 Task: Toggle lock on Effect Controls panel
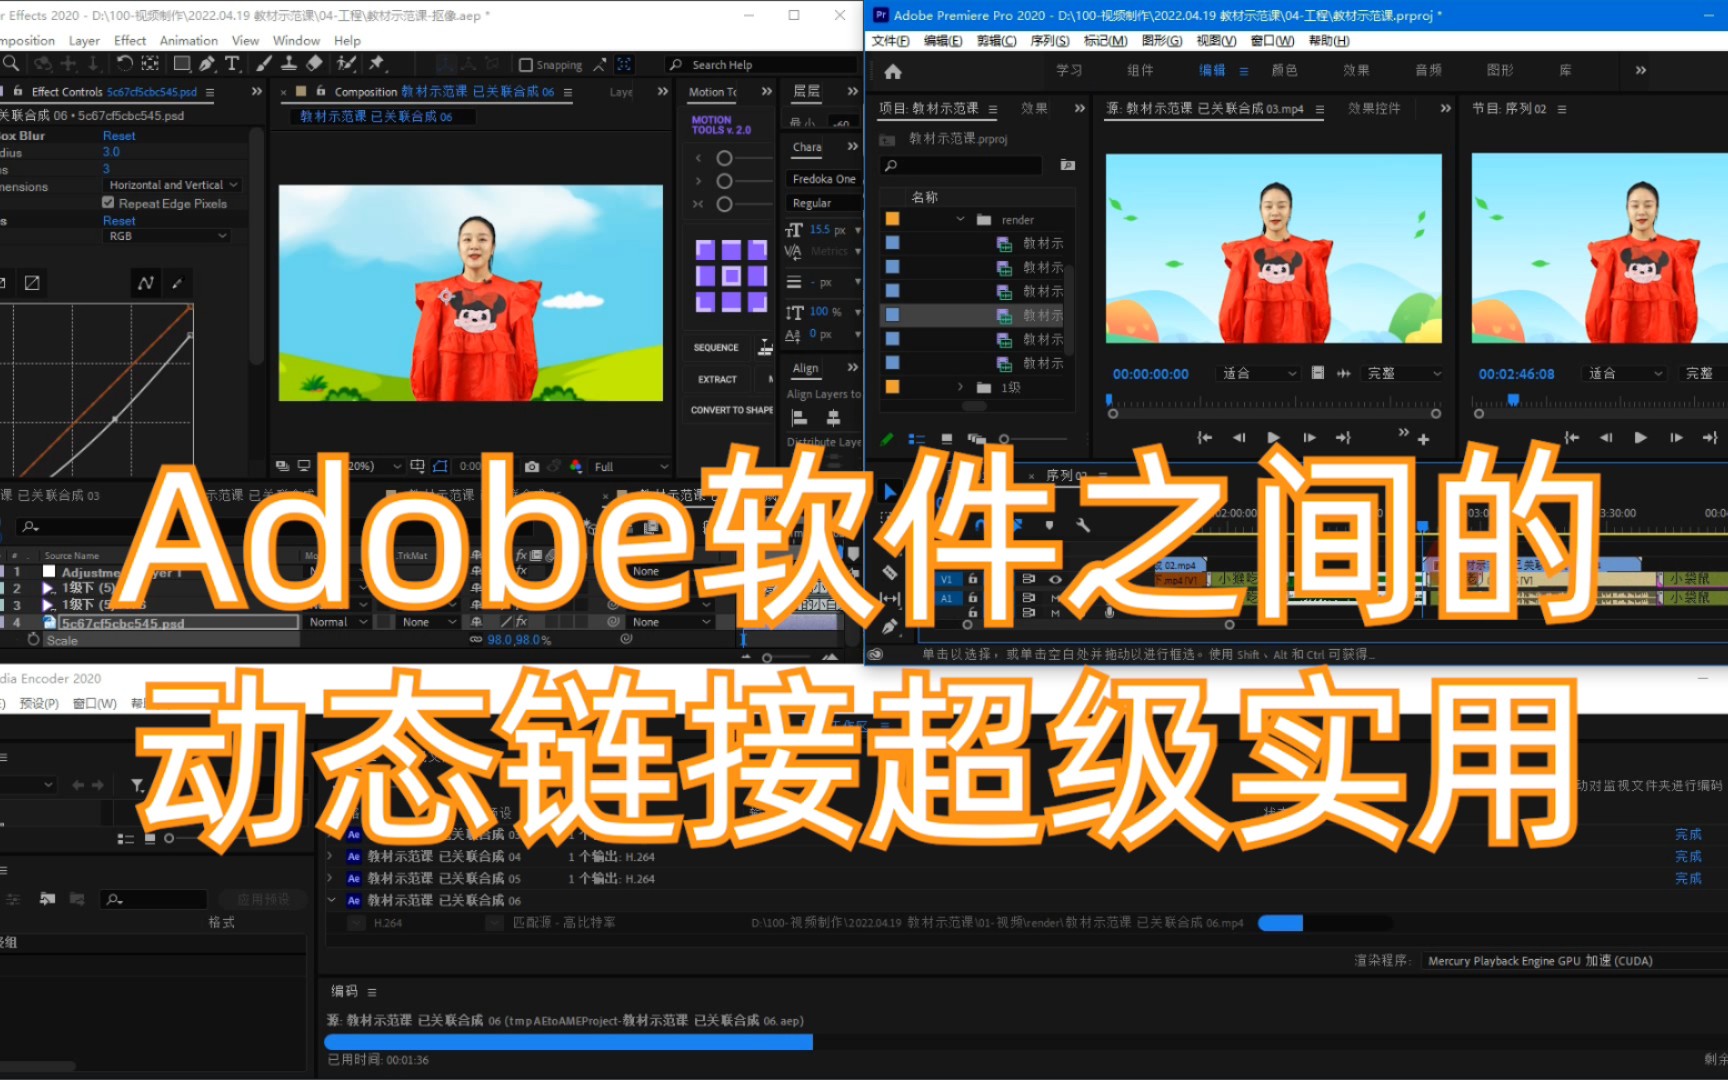pyautogui.click(x=19, y=92)
